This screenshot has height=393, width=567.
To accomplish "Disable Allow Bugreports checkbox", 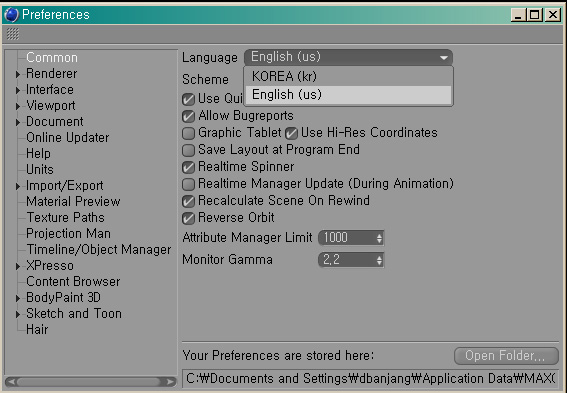I will [188, 116].
